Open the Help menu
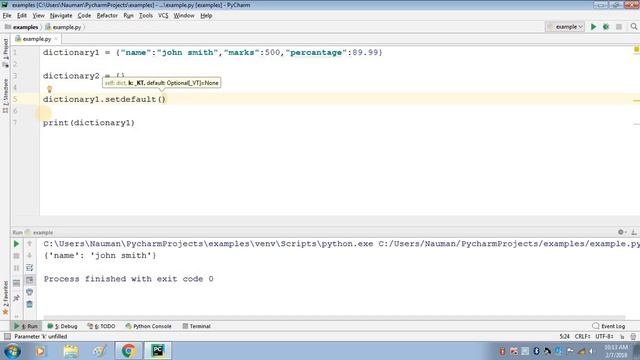 click(x=206, y=16)
